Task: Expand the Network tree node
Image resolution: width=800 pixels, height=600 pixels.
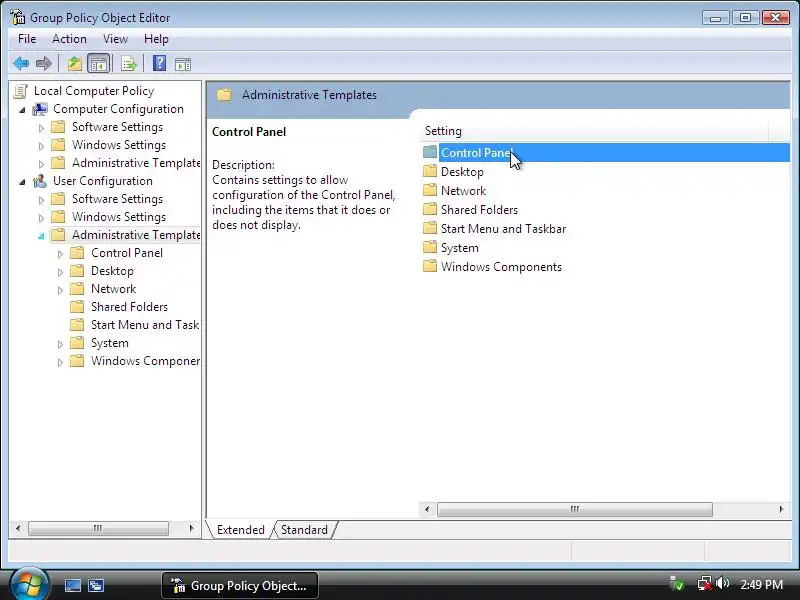Action: pyautogui.click(x=60, y=290)
